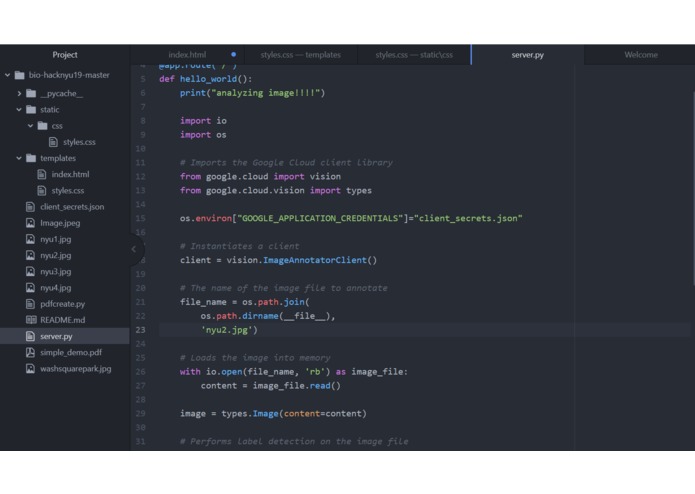This screenshot has width=695, height=494.
Task: Click the static folder icon
Action: point(31,109)
